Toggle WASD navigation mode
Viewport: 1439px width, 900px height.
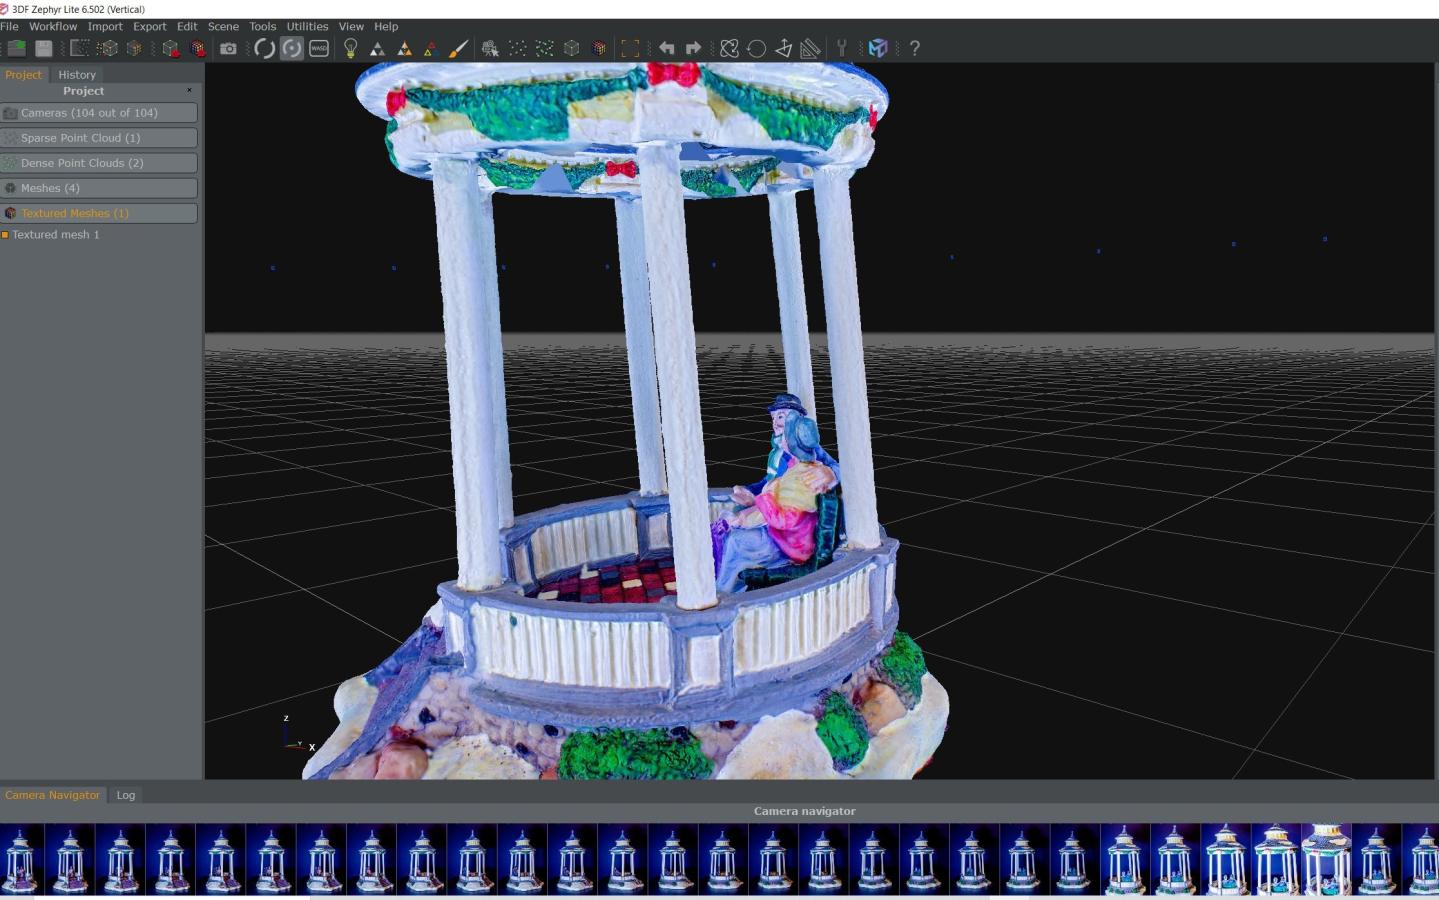pos(319,48)
